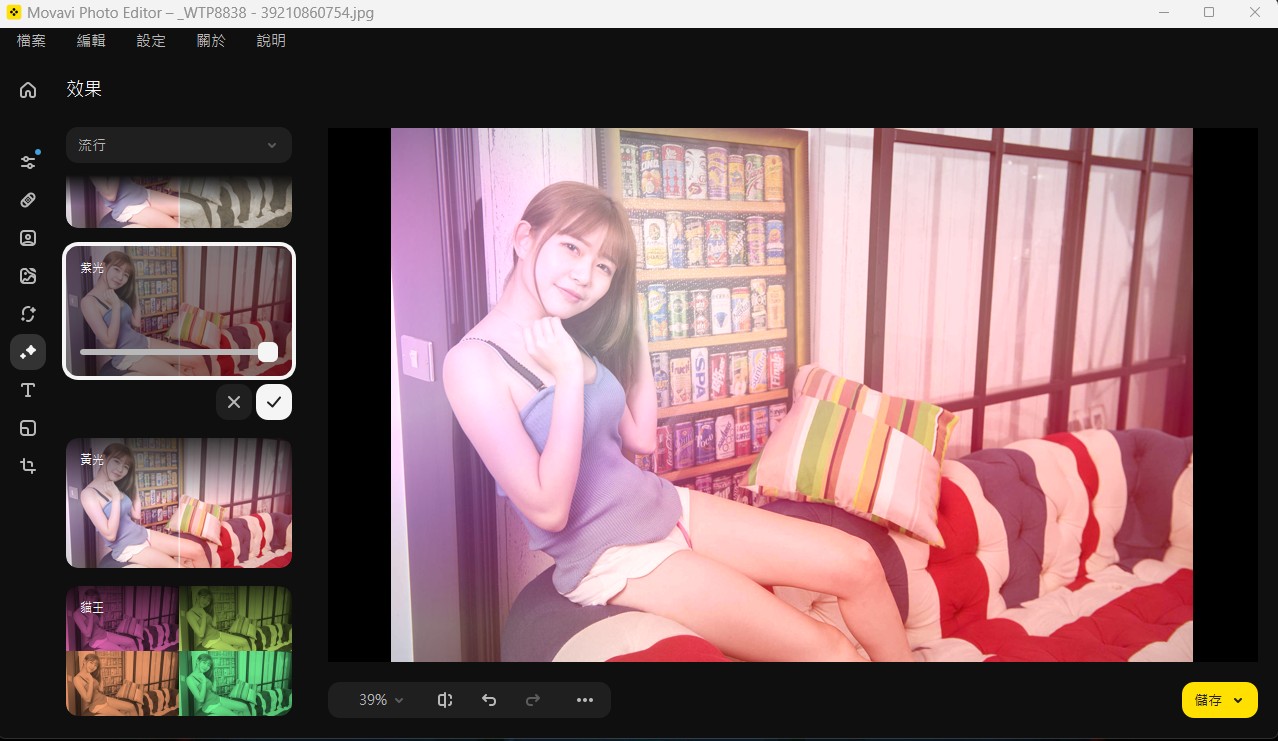The image size is (1278, 741).
Task: Open the background replacement tool icon
Action: click(x=28, y=276)
